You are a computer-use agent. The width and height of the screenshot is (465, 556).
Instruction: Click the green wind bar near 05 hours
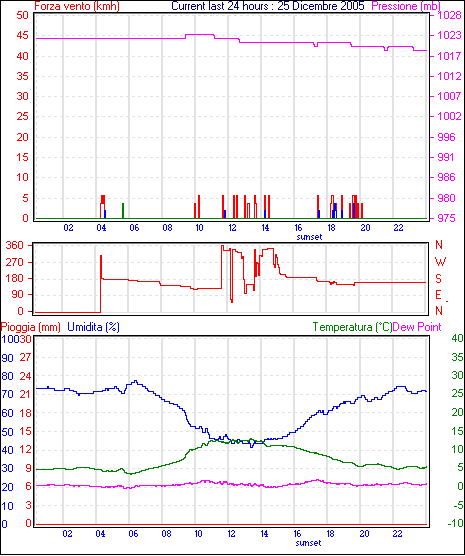coord(123,211)
